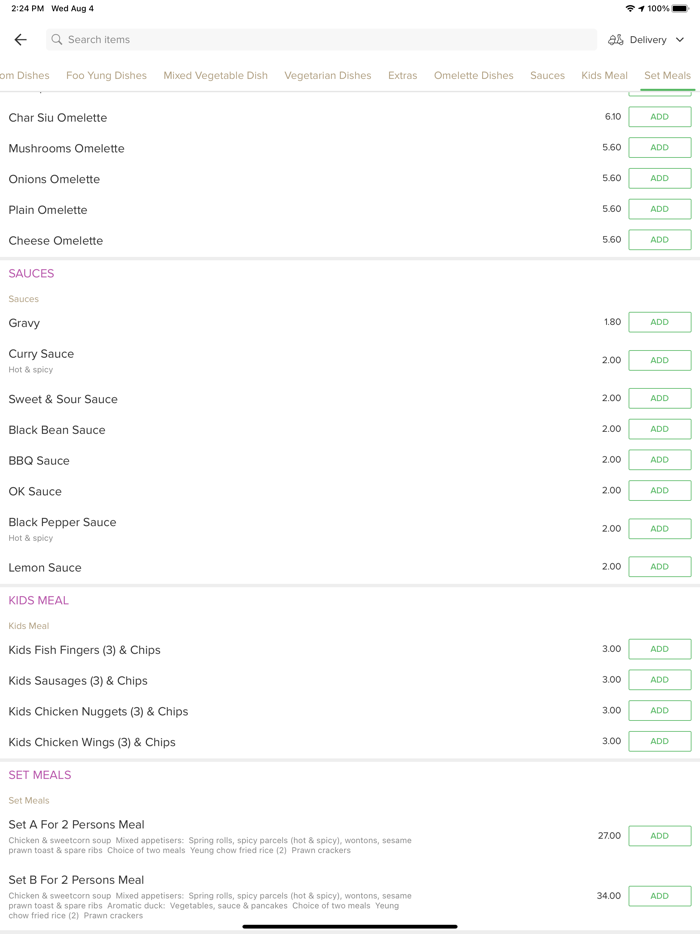Screen dimensions: 700x934
Task: Switch to the Sauces tab
Action: (547, 75)
